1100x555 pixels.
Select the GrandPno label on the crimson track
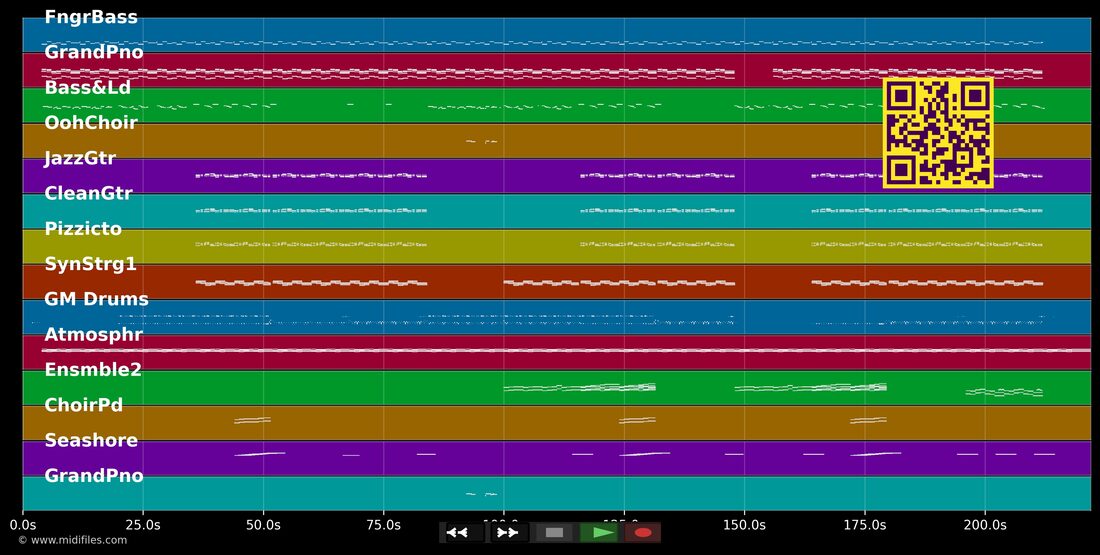point(94,53)
